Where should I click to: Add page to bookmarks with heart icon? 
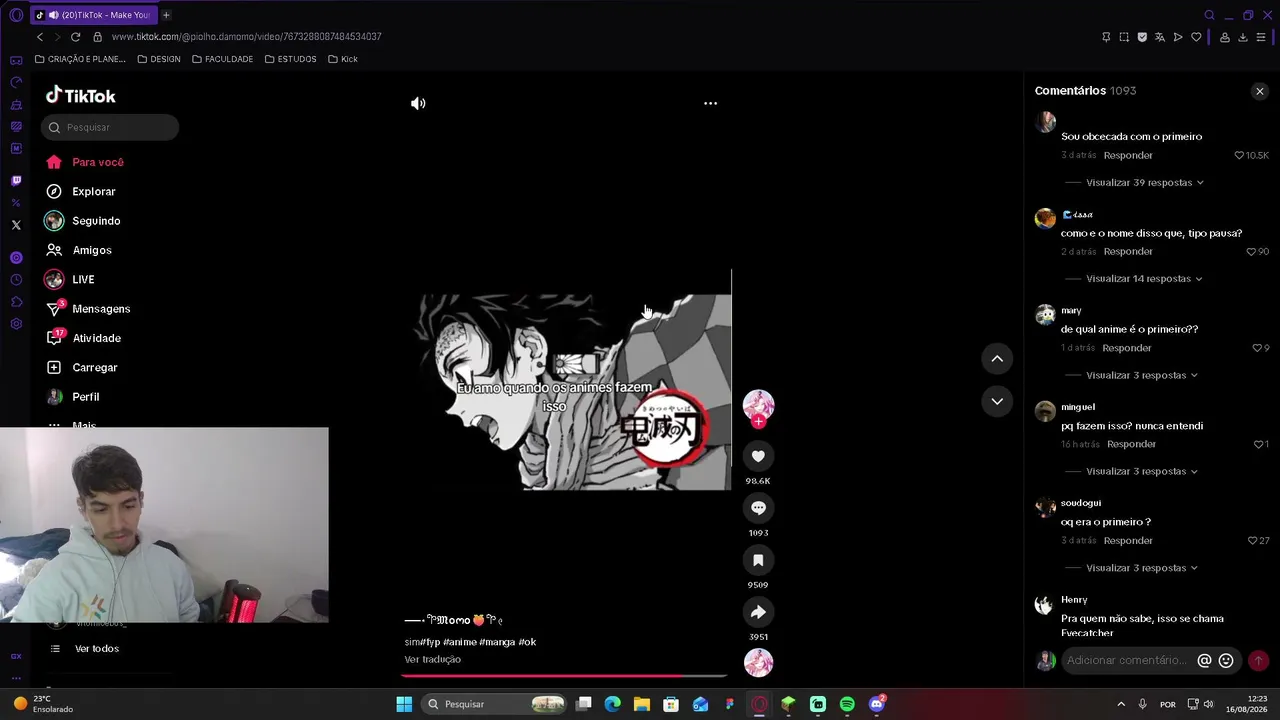[1196, 37]
